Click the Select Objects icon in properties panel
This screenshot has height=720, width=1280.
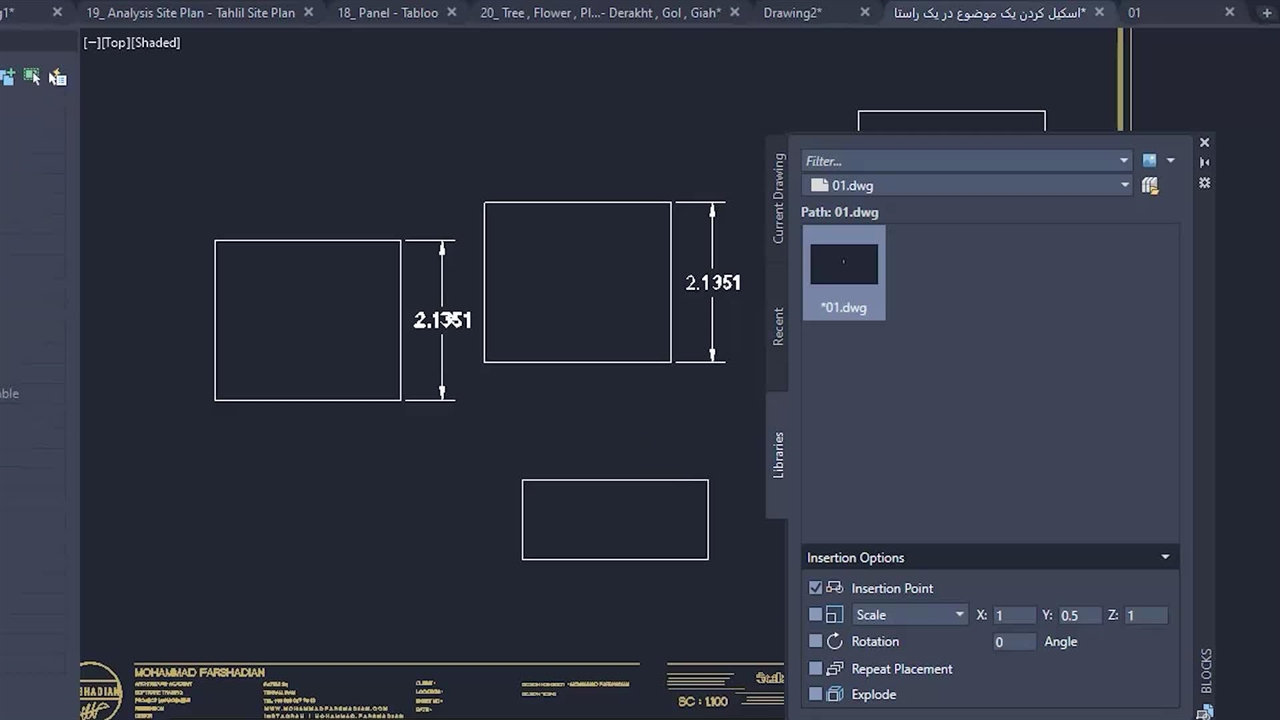32,77
